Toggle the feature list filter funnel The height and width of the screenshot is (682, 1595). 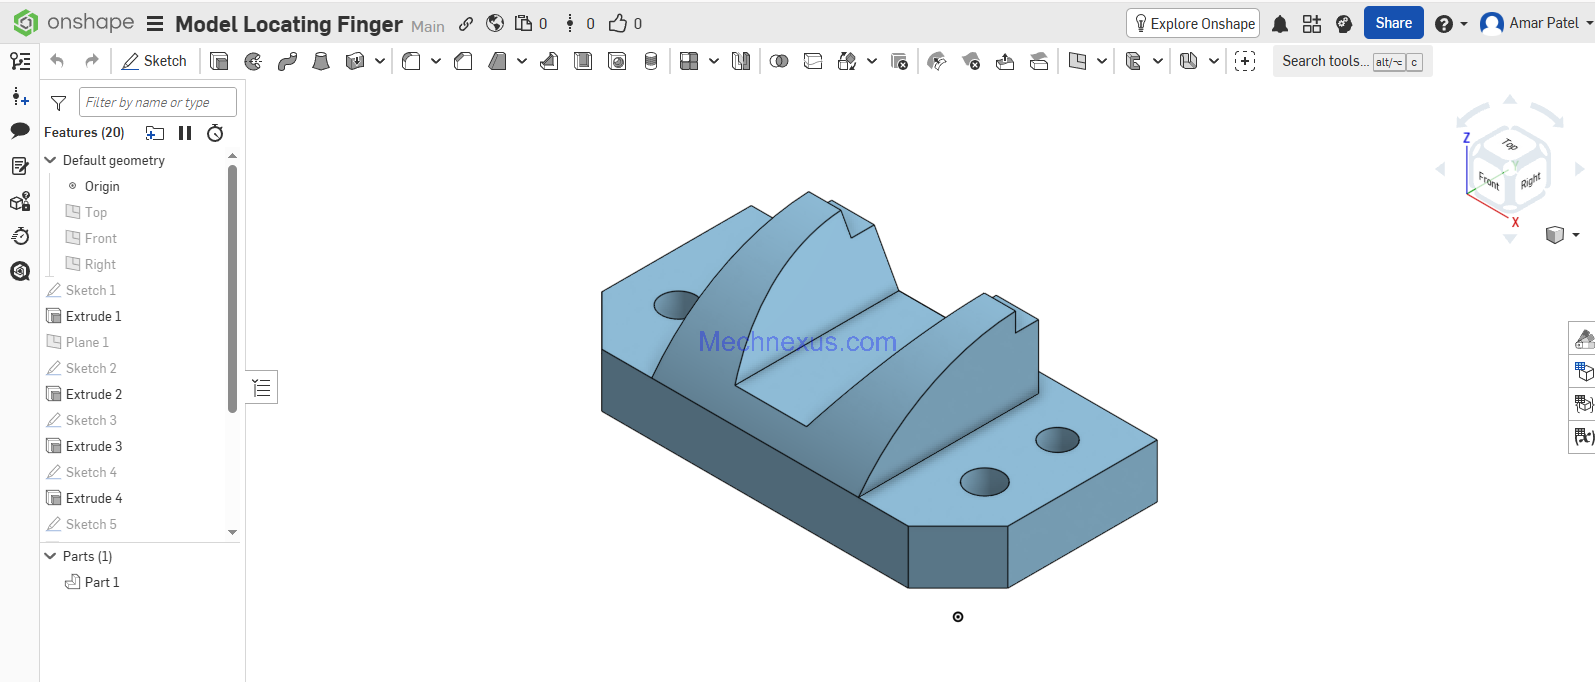[59, 103]
